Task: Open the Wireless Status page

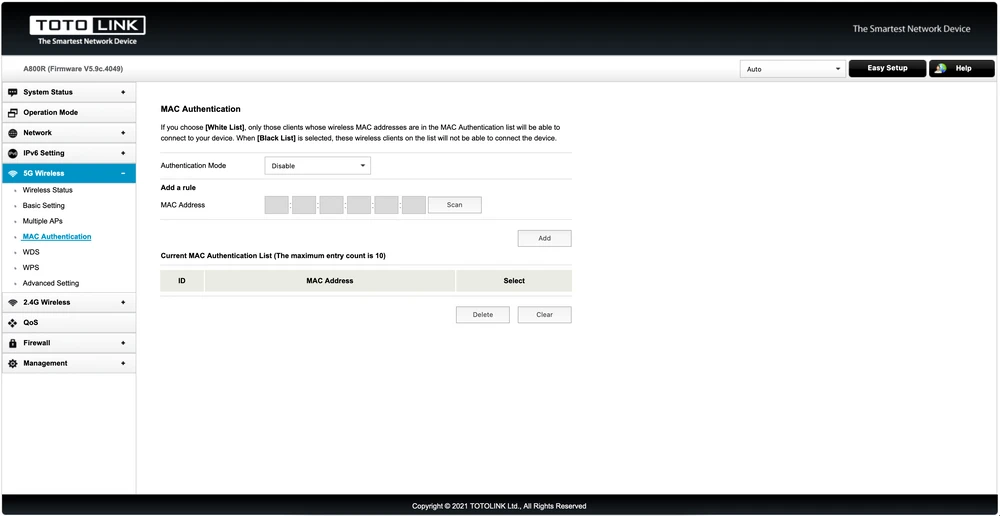Action: (x=48, y=190)
